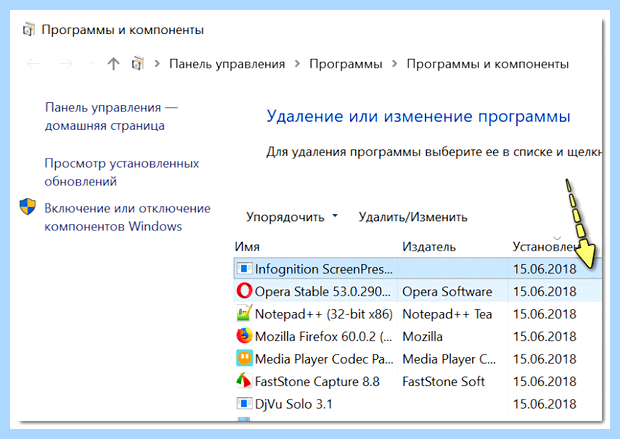Open recent locations dropdown chevron

(91, 63)
